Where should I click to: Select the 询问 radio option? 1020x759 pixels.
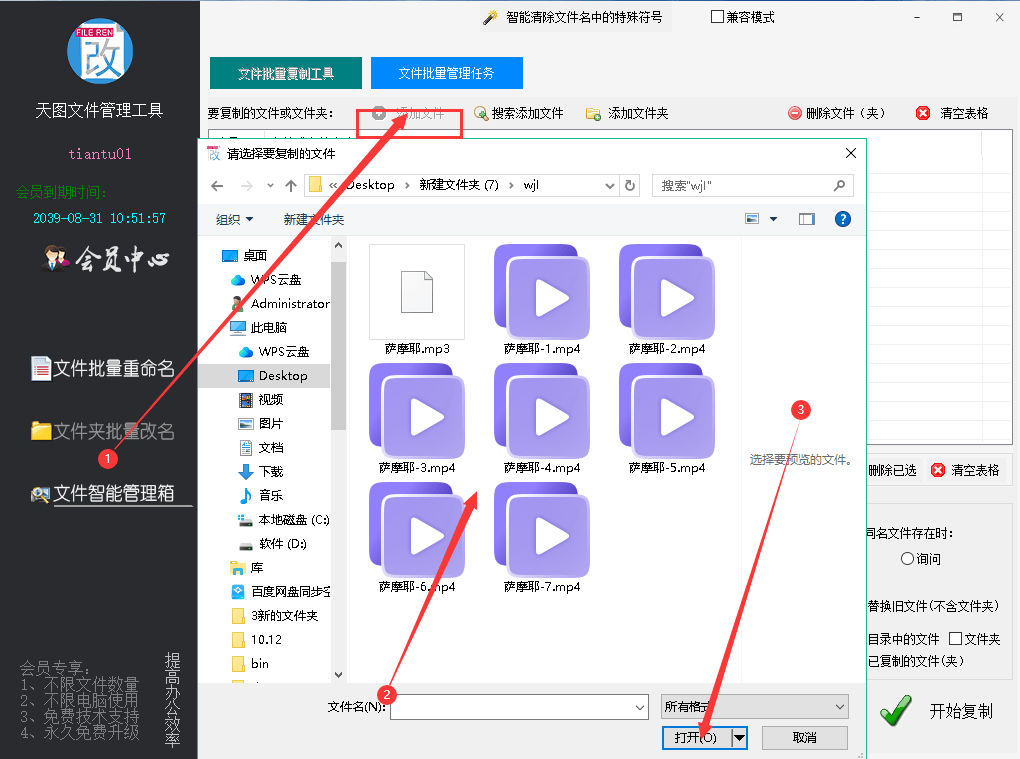(x=907, y=559)
